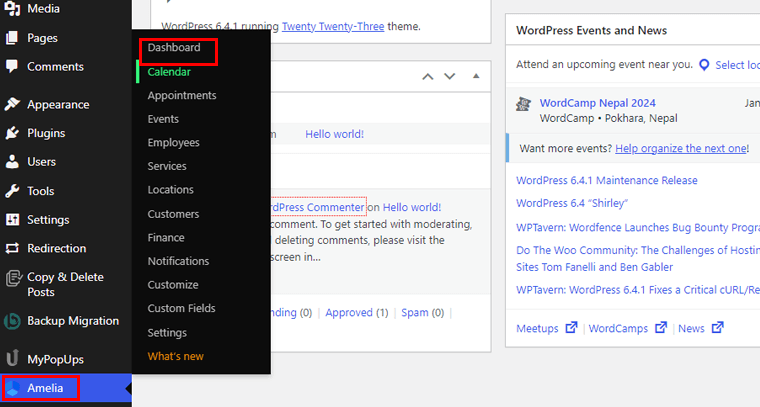Move widget up with the up chevron
760x407 pixels.
coord(428,77)
